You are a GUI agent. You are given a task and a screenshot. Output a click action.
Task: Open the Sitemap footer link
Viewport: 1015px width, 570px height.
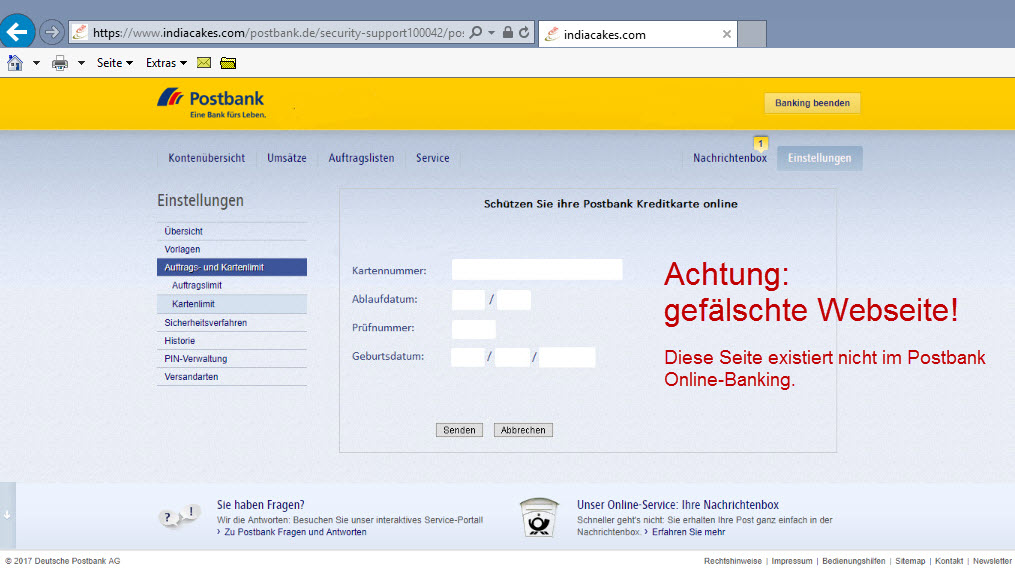tap(910, 561)
